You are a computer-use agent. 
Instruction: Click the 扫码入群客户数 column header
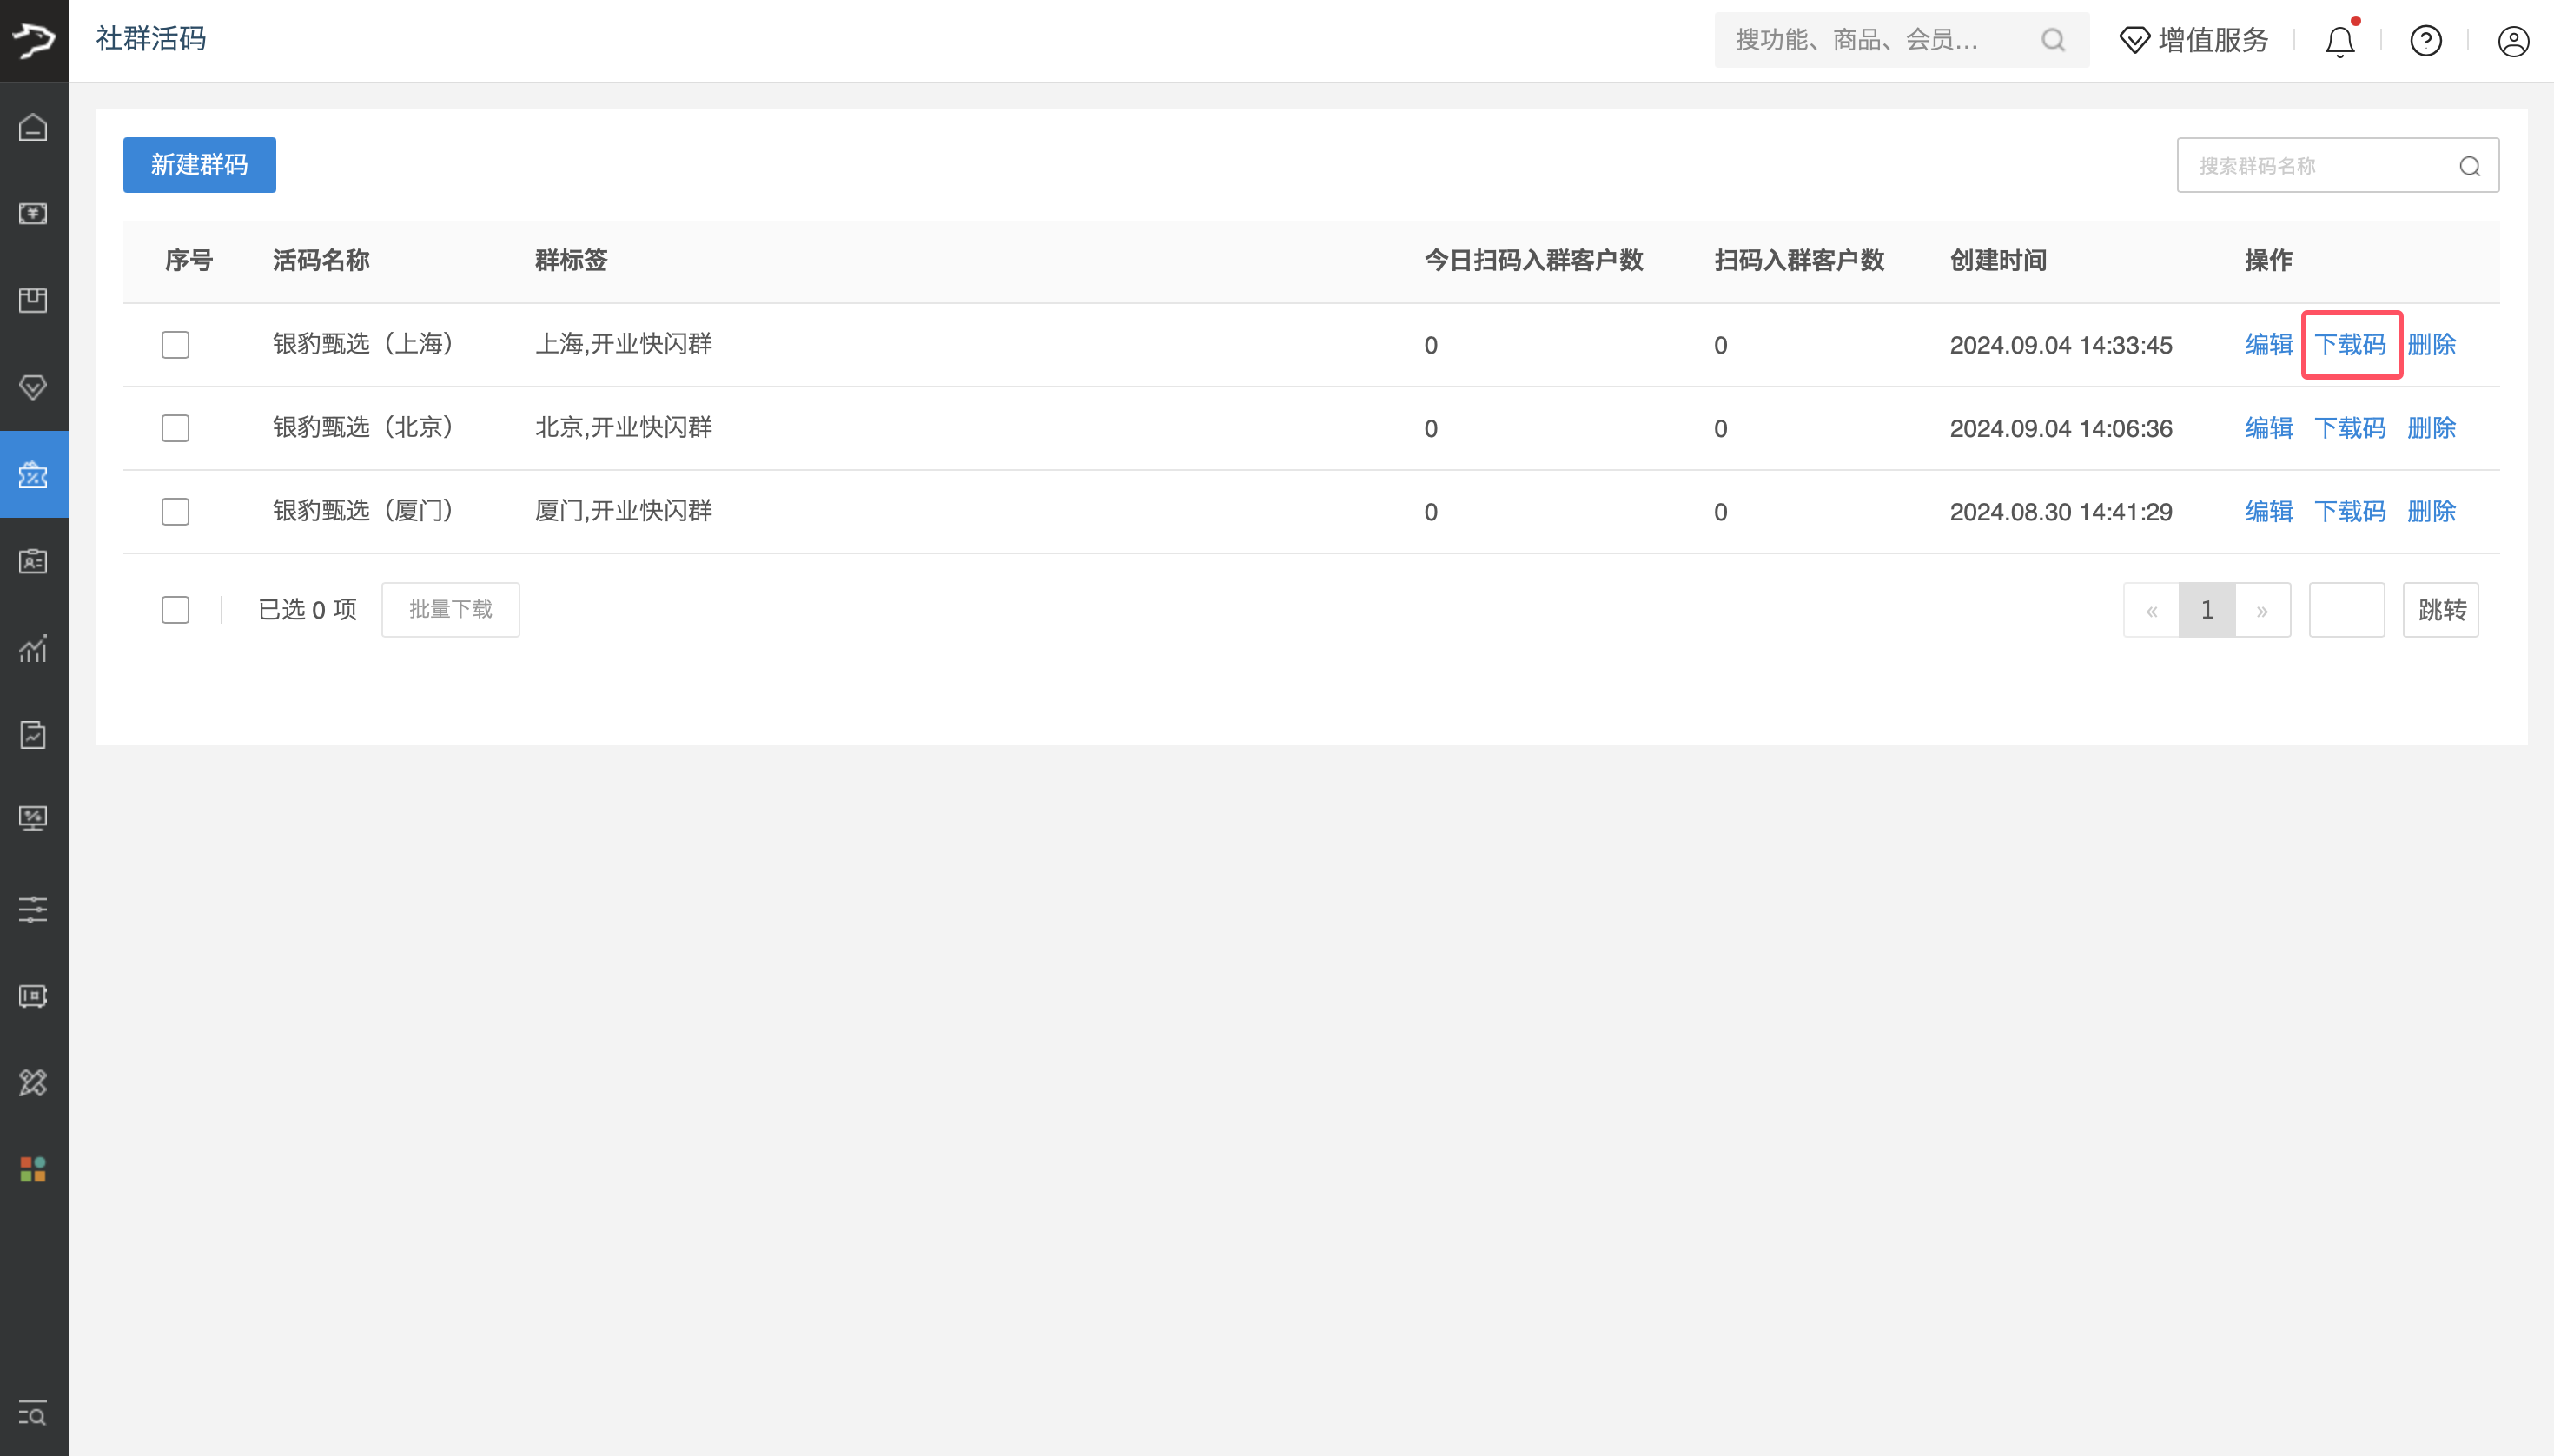(x=1799, y=261)
